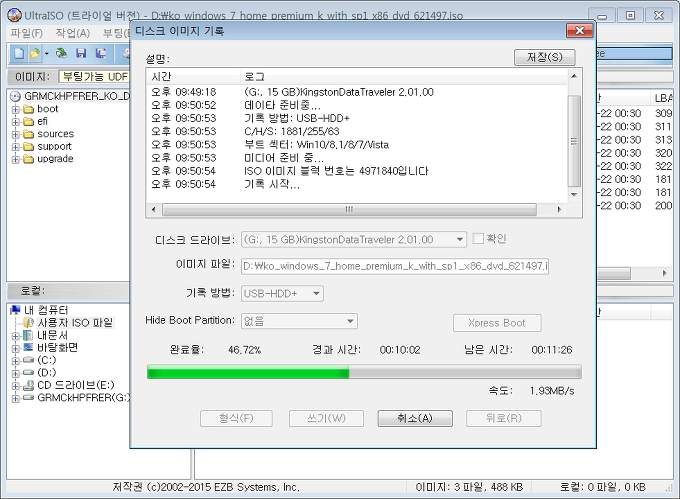Click the GRMCKHPFRER(G:) removable drive icon
This screenshot has height=499, width=680.
(29, 398)
